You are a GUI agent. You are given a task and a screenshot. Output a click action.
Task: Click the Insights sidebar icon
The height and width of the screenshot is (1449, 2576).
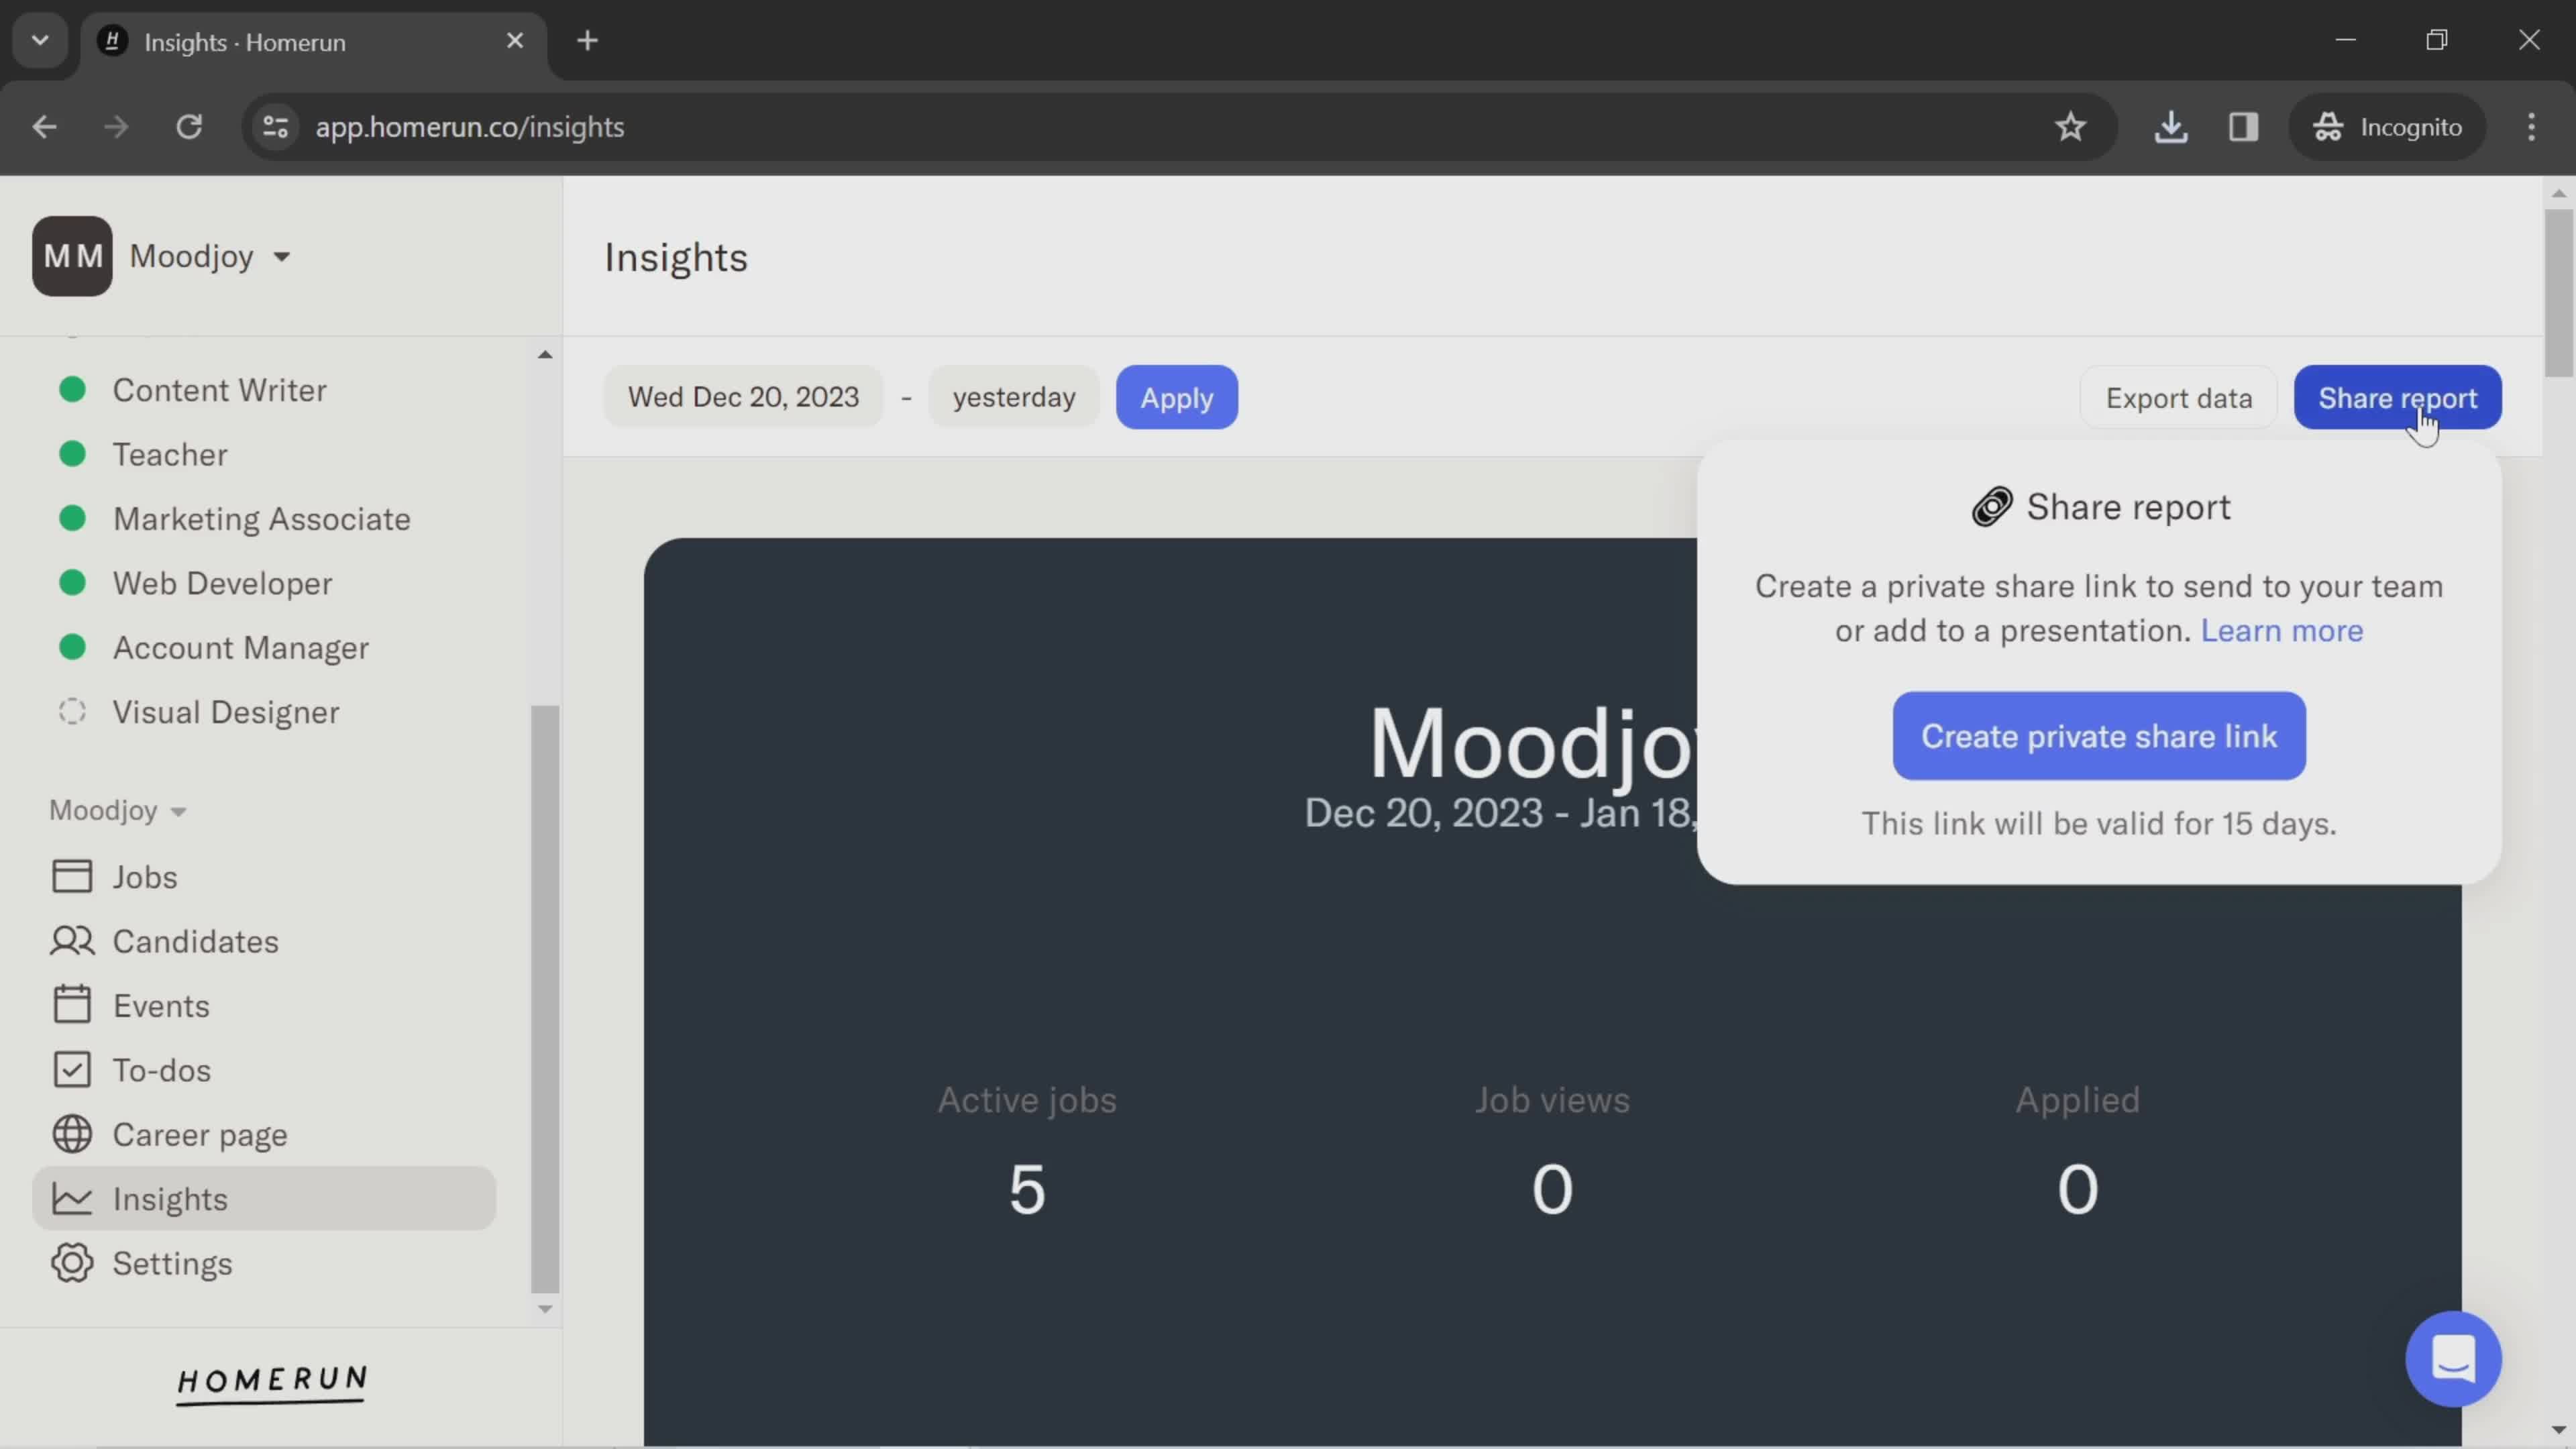[x=70, y=1197]
